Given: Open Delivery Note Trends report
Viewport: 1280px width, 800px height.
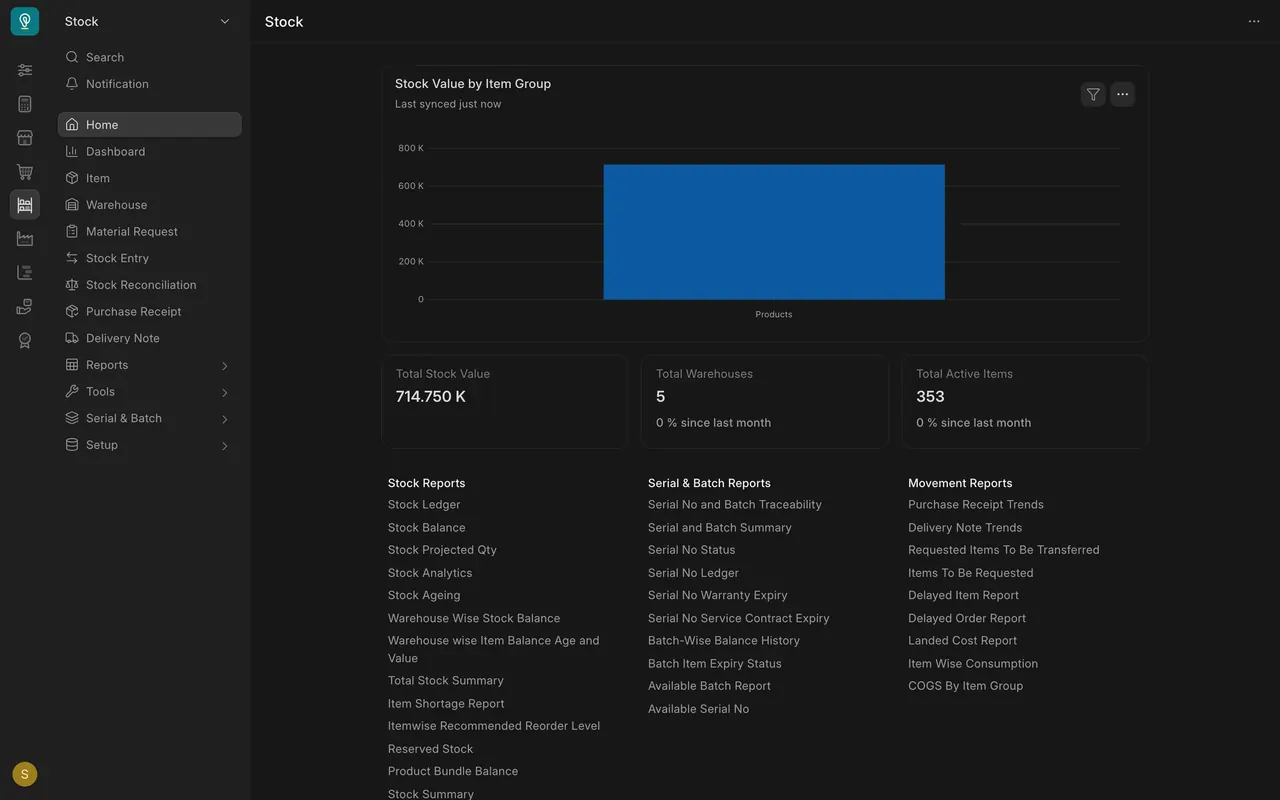Looking at the screenshot, I should 965,528.
